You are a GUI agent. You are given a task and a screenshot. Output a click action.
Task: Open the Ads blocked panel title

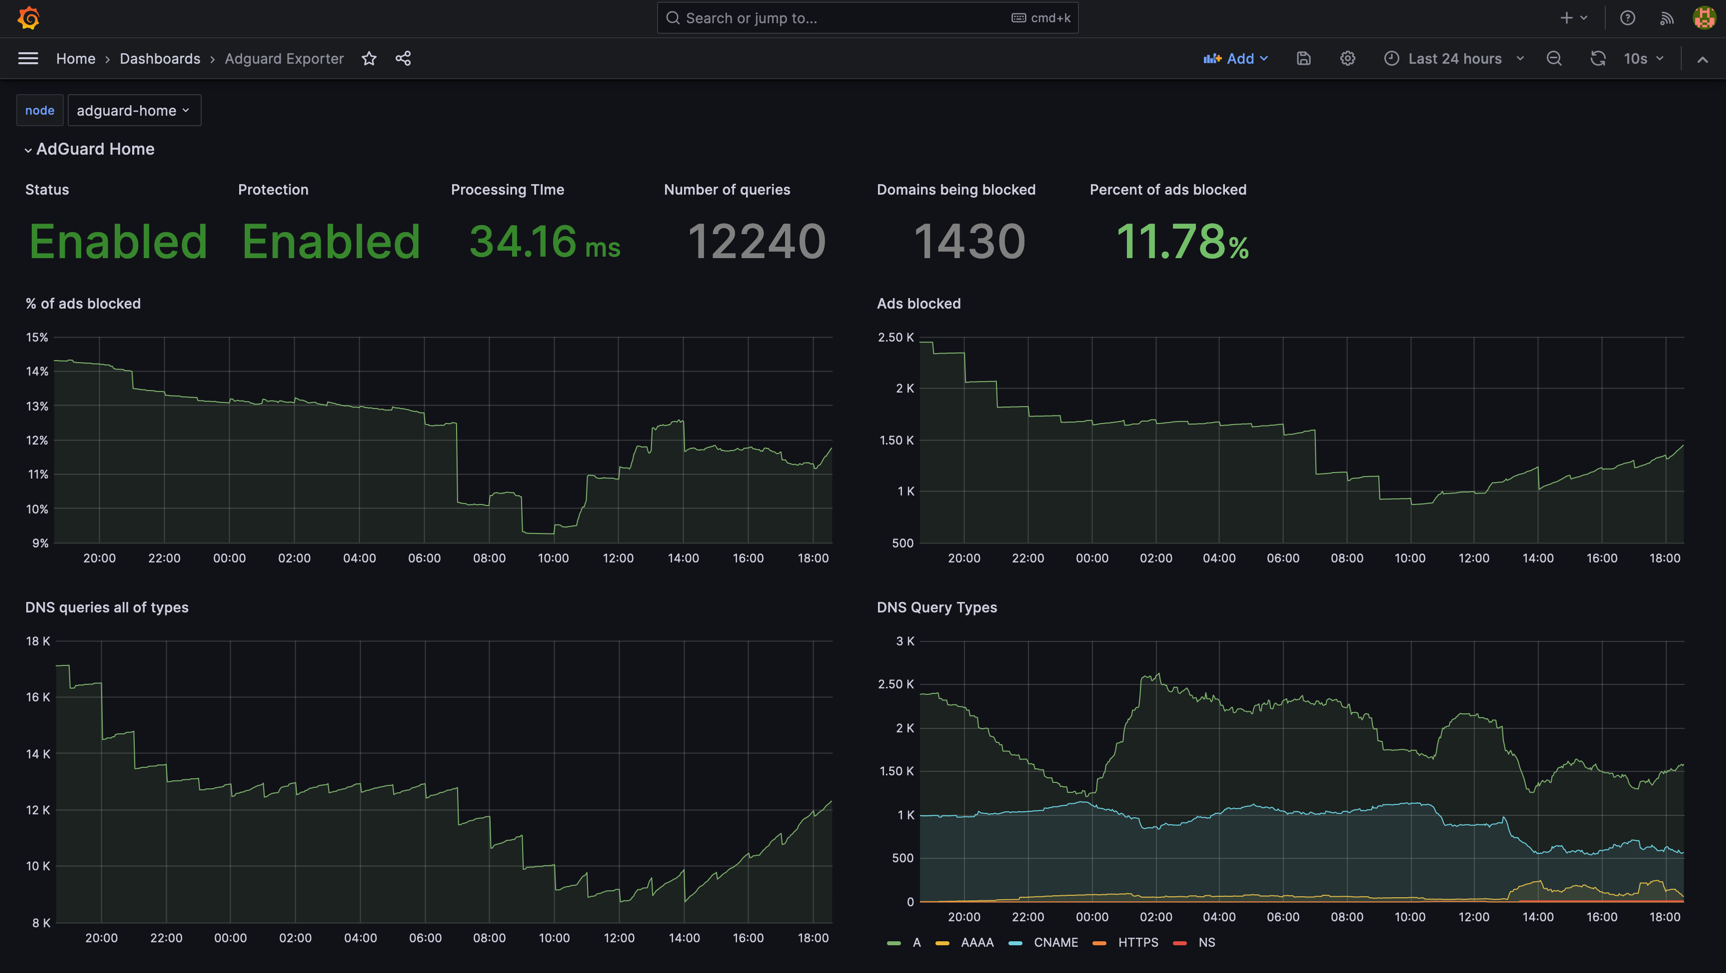pos(919,304)
